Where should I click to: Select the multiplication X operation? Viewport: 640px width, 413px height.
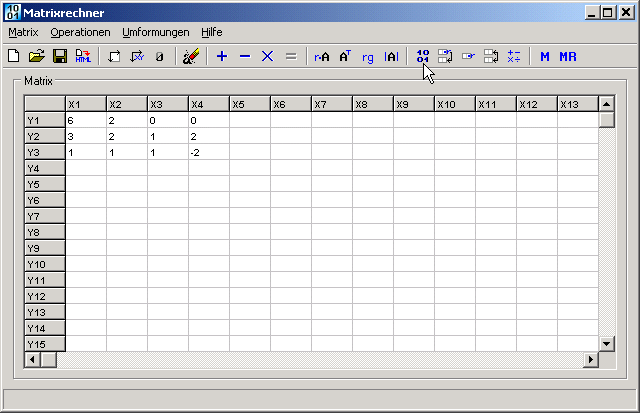(x=267, y=56)
